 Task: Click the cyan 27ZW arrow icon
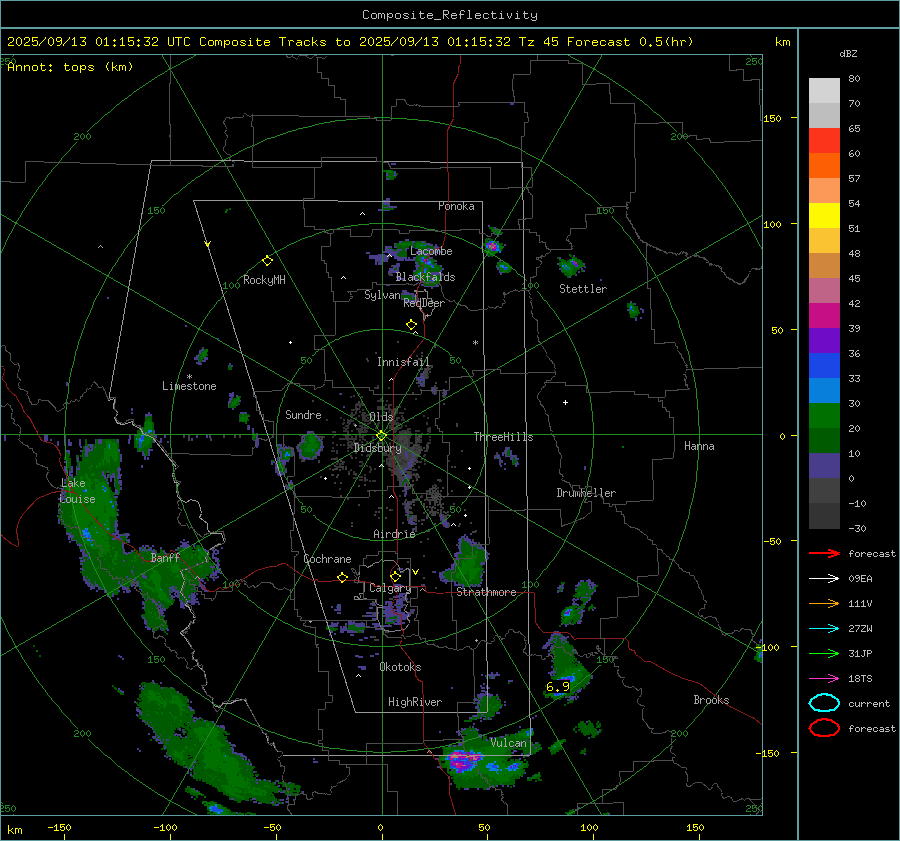[x=824, y=629]
